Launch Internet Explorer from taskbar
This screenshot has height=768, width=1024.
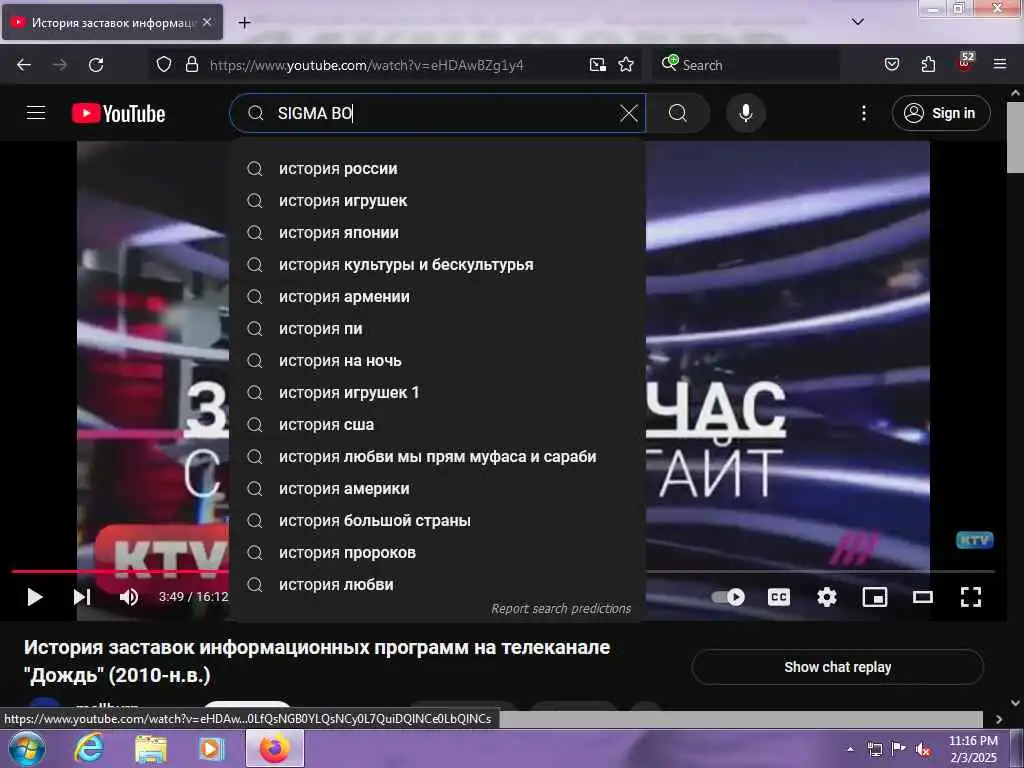tap(89, 748)
